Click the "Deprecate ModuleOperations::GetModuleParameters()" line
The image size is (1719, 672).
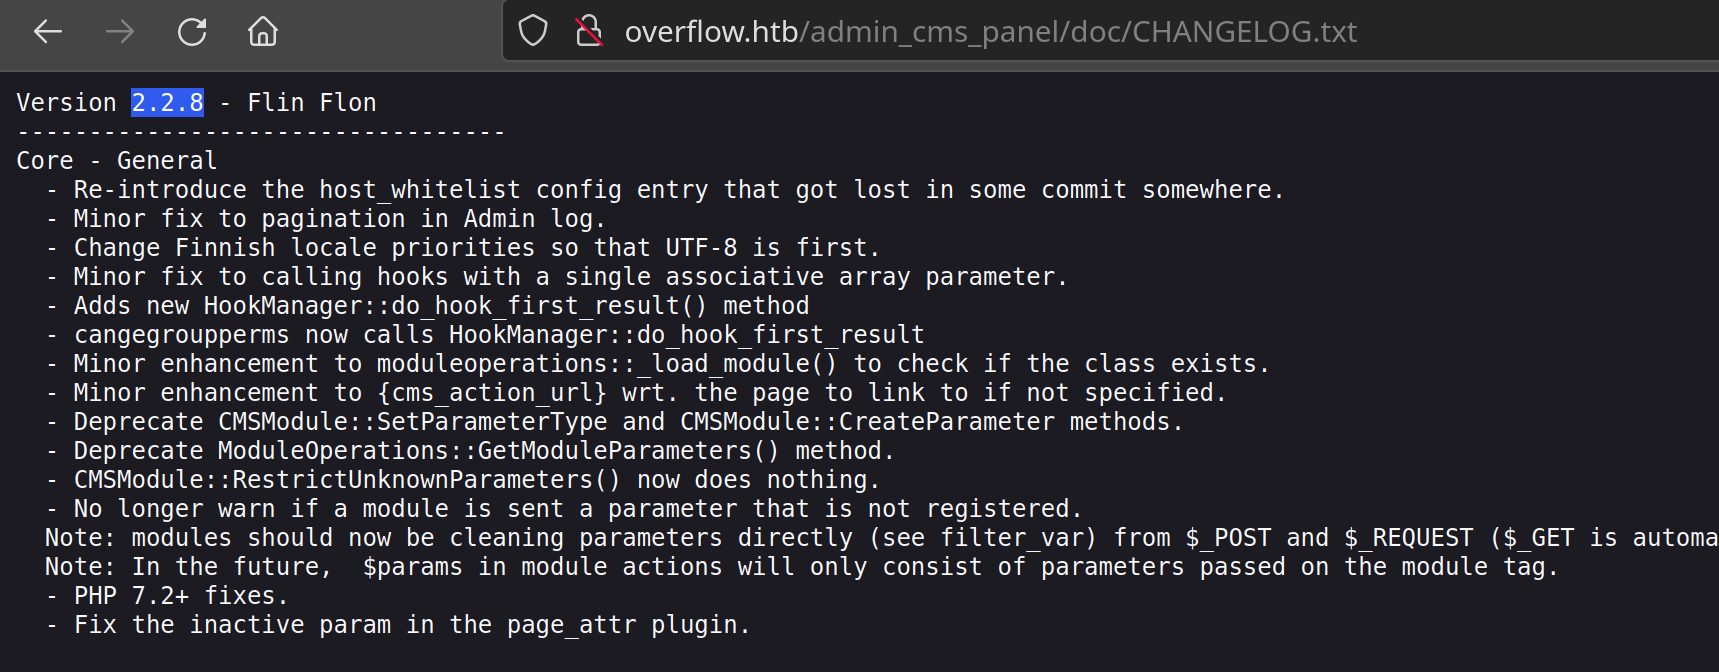[484, 451]
